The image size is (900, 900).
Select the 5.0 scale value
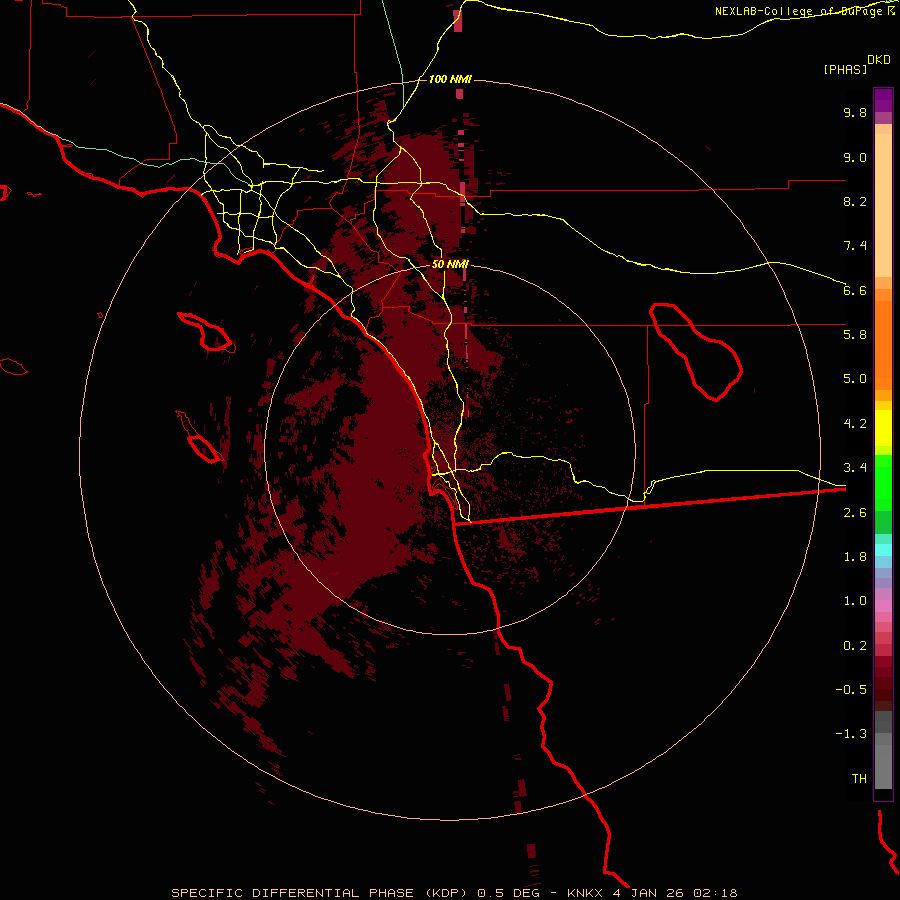coord(855,379)
